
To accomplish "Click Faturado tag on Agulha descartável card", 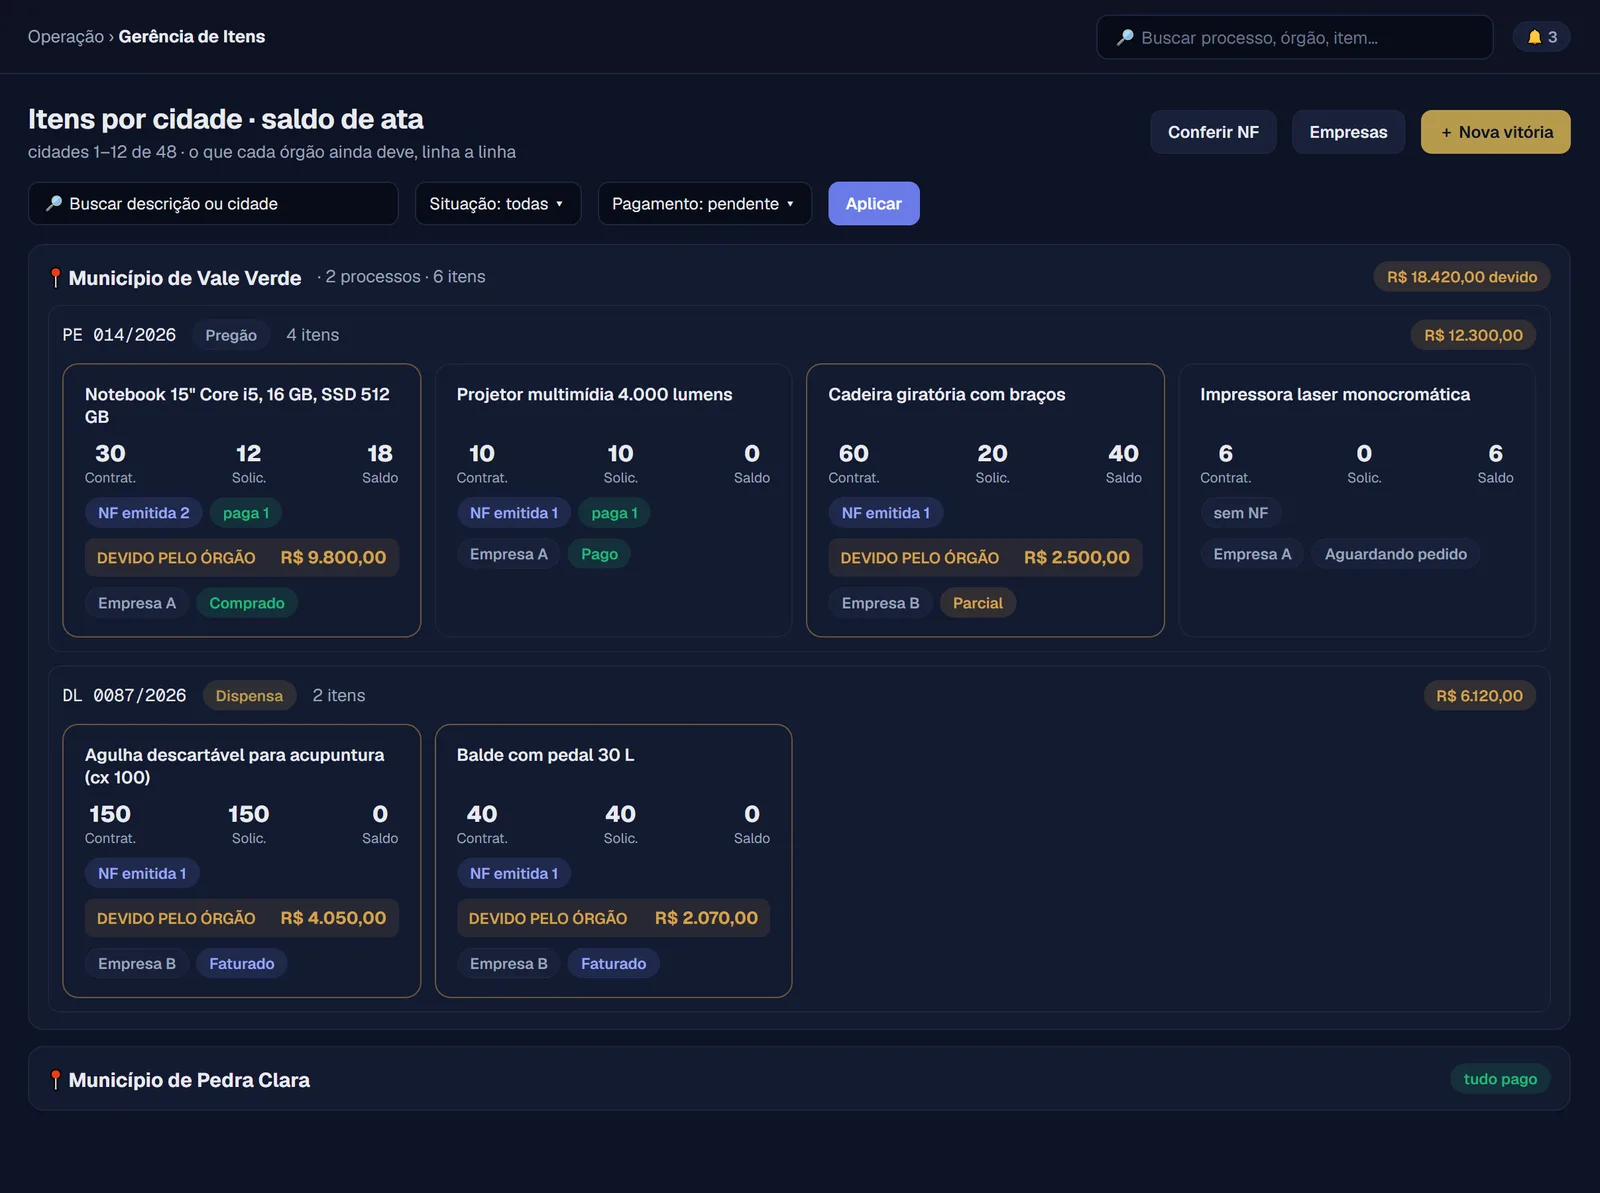I will 242,964.
